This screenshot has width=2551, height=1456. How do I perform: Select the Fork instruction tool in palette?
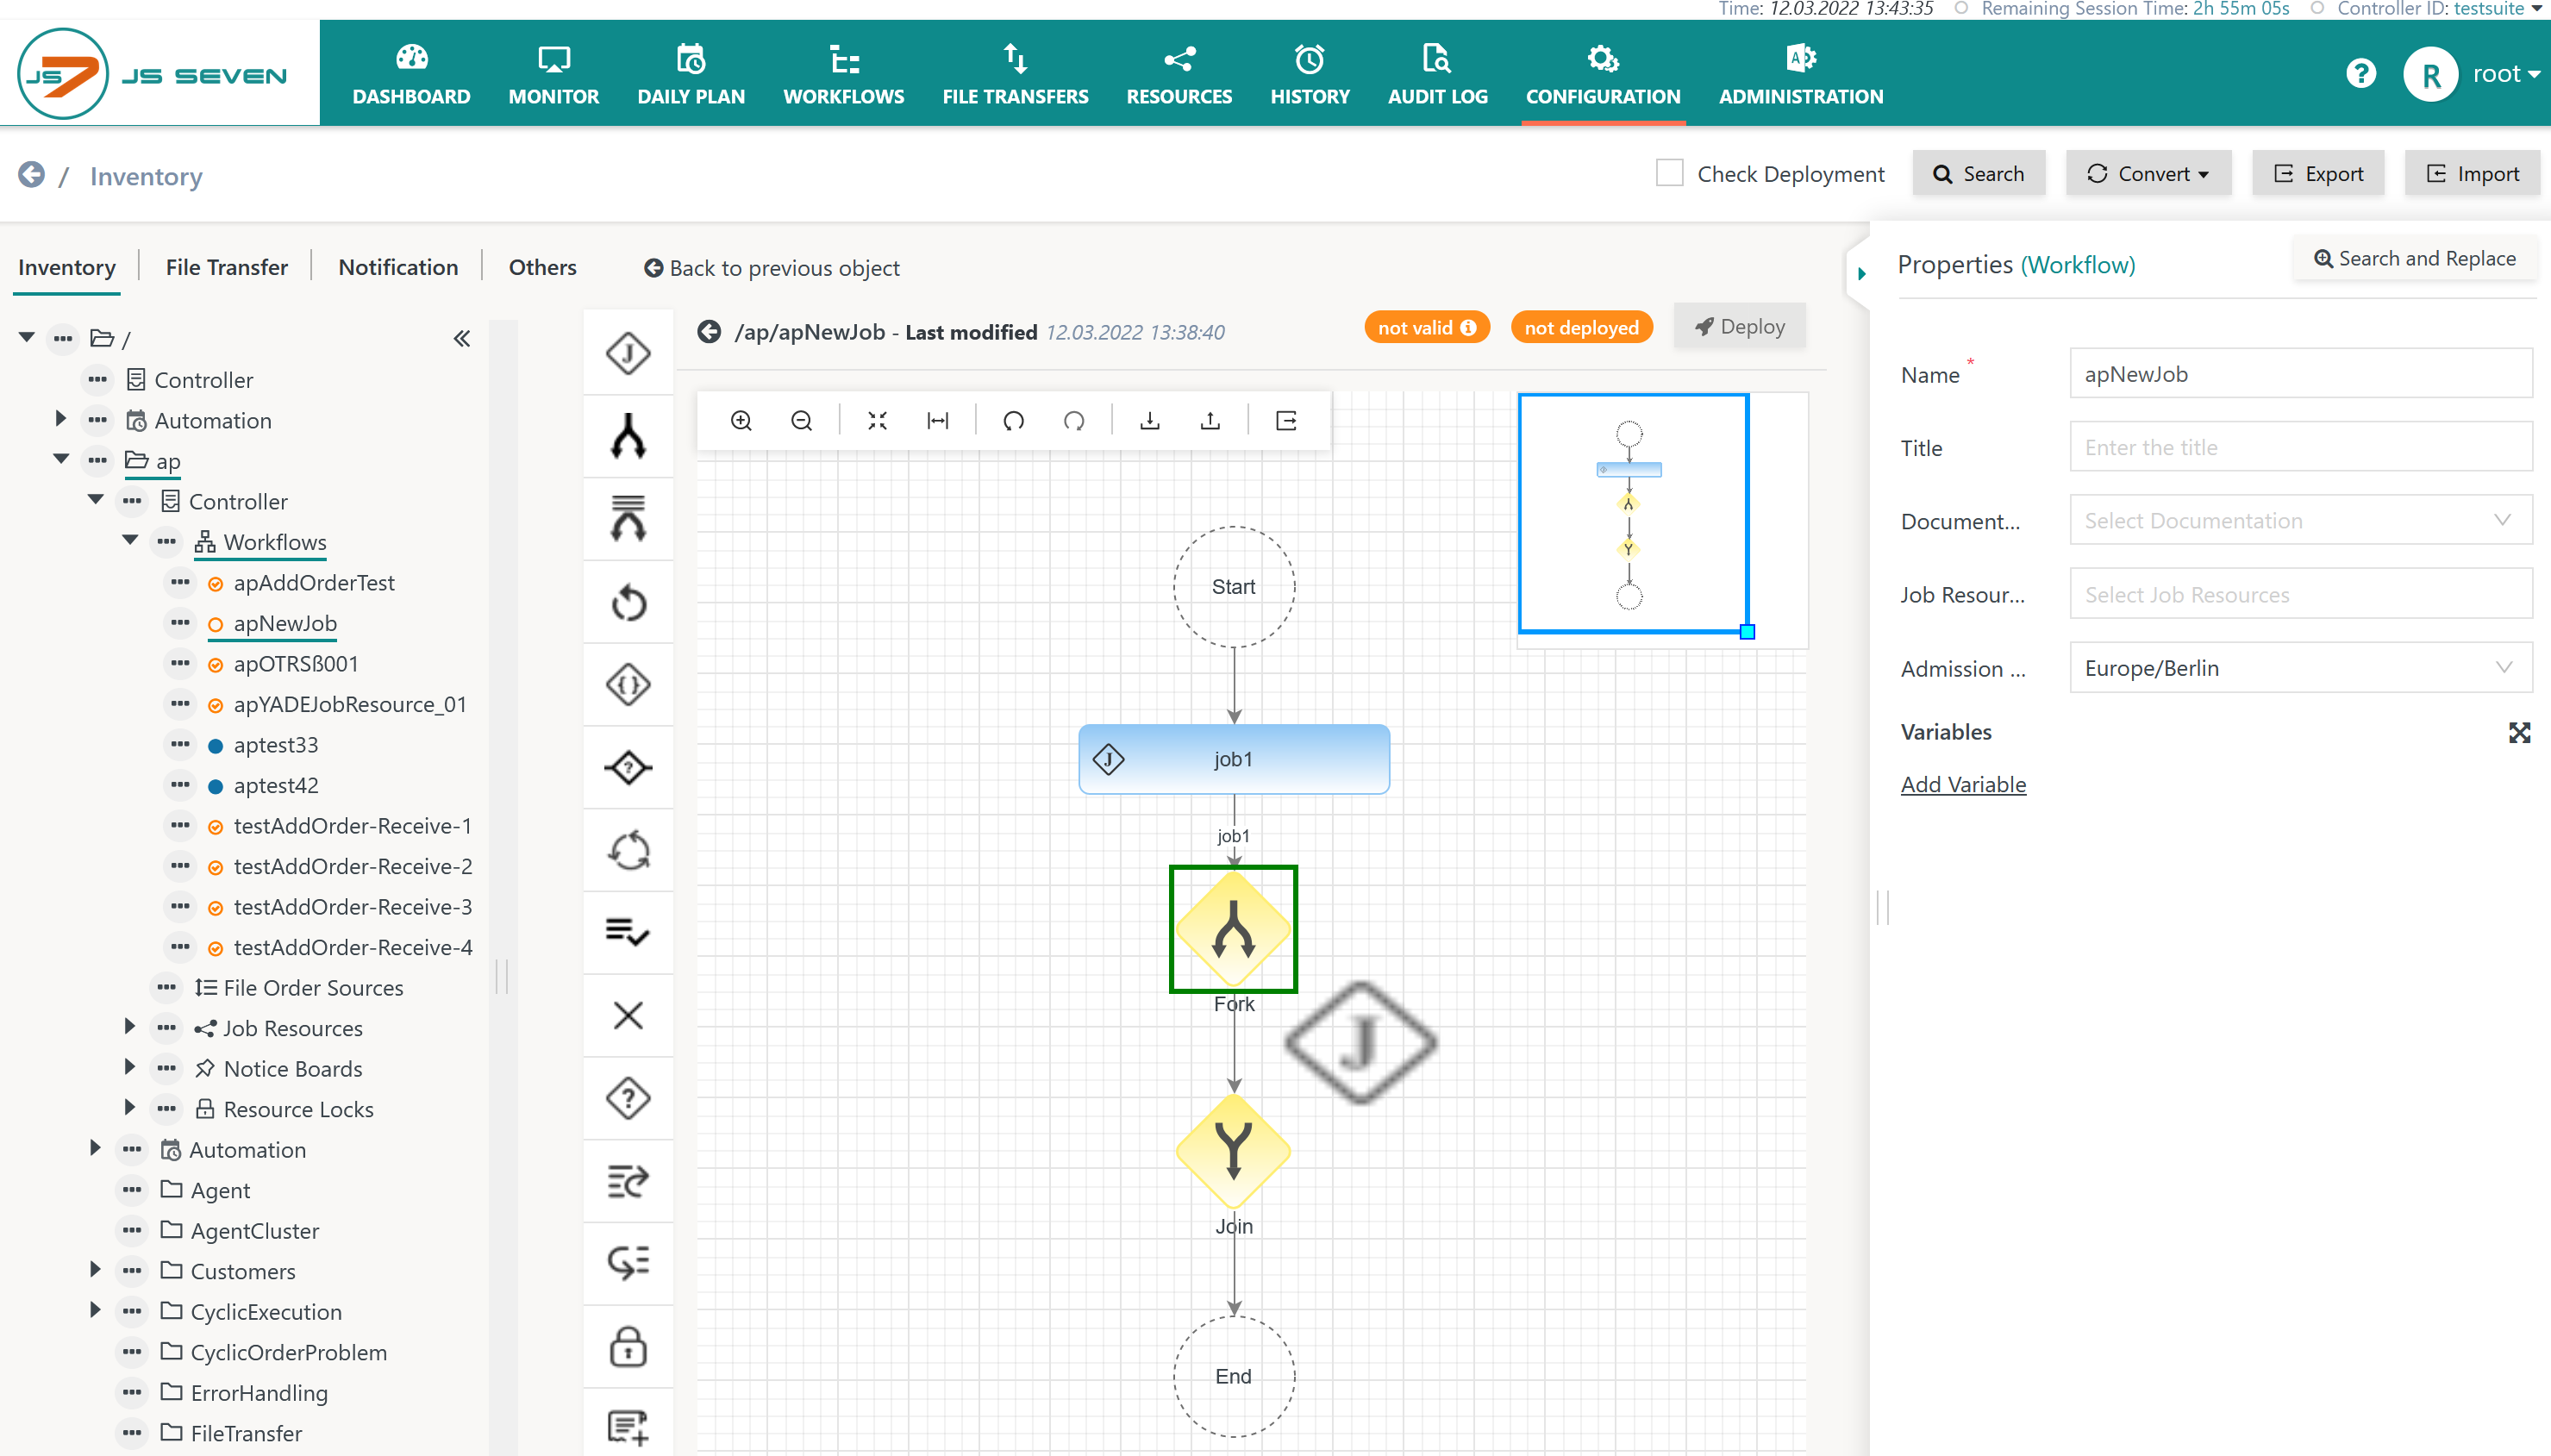coord(628,436)
